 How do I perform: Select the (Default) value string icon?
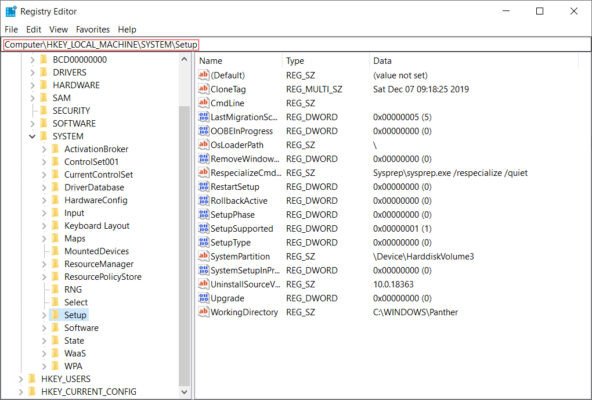click(x=204, y=75)
